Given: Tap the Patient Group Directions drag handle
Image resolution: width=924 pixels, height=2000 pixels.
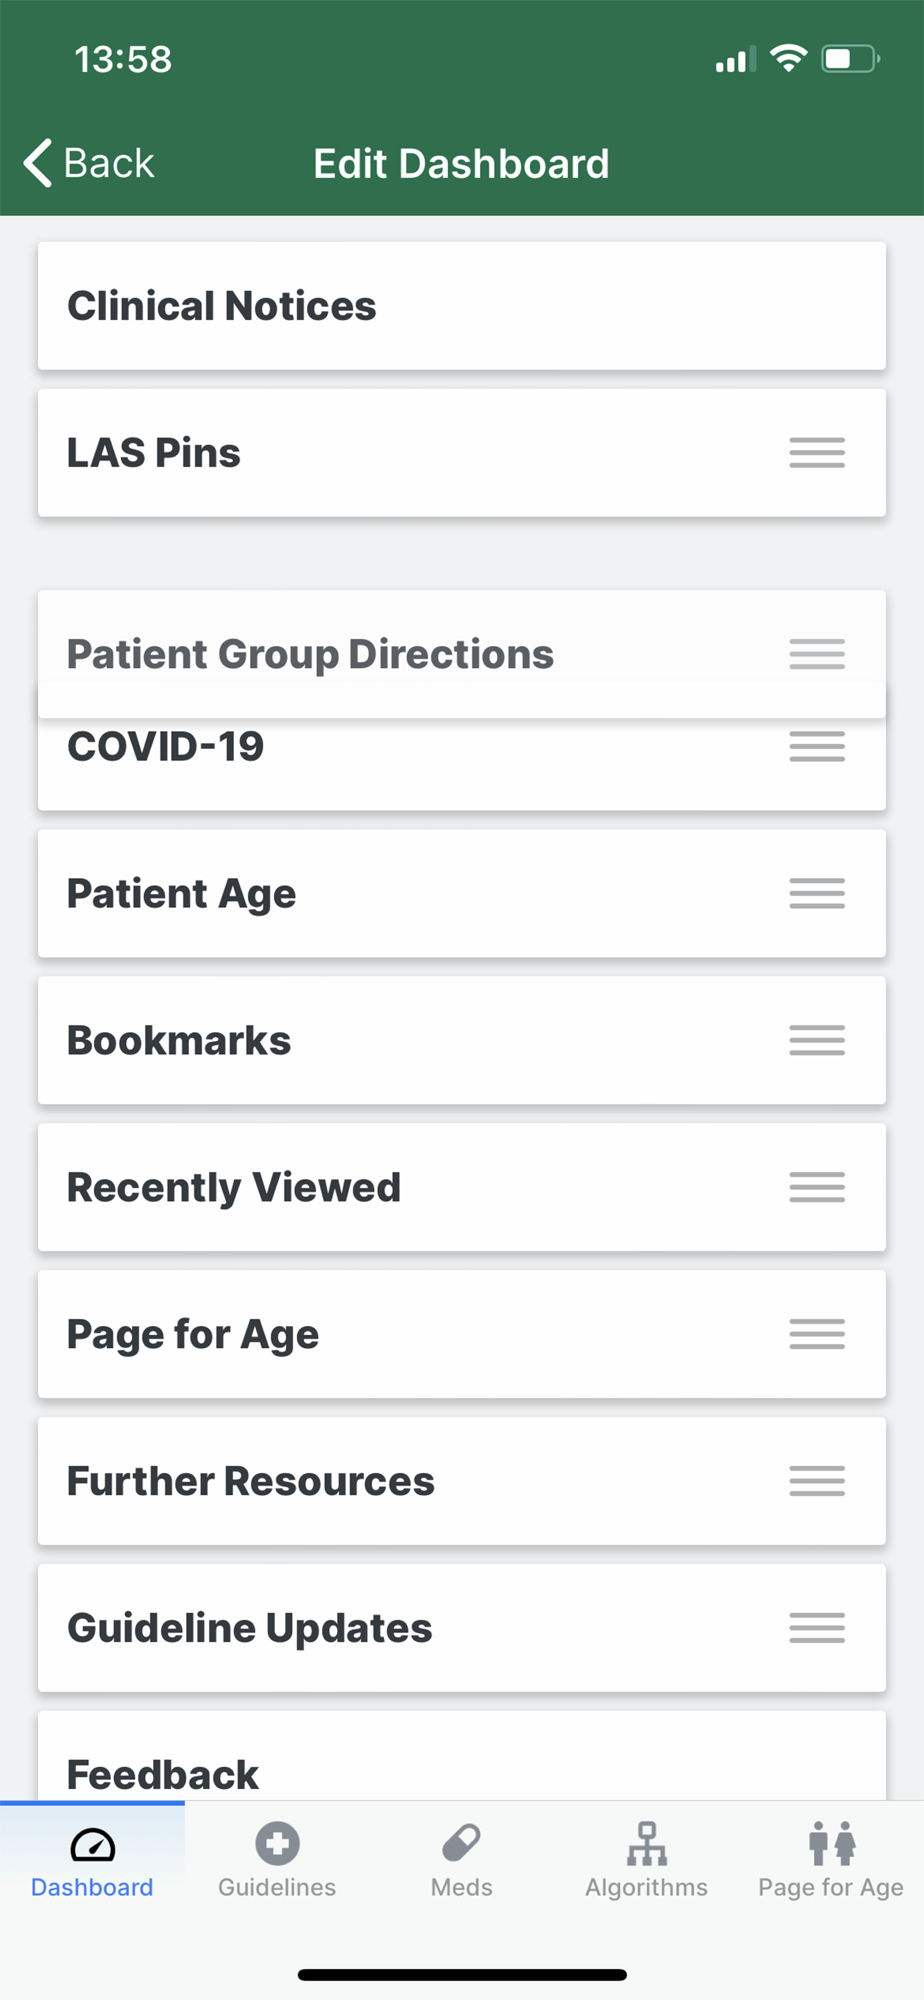Looking at the screenshot, I should coord(816,654).
